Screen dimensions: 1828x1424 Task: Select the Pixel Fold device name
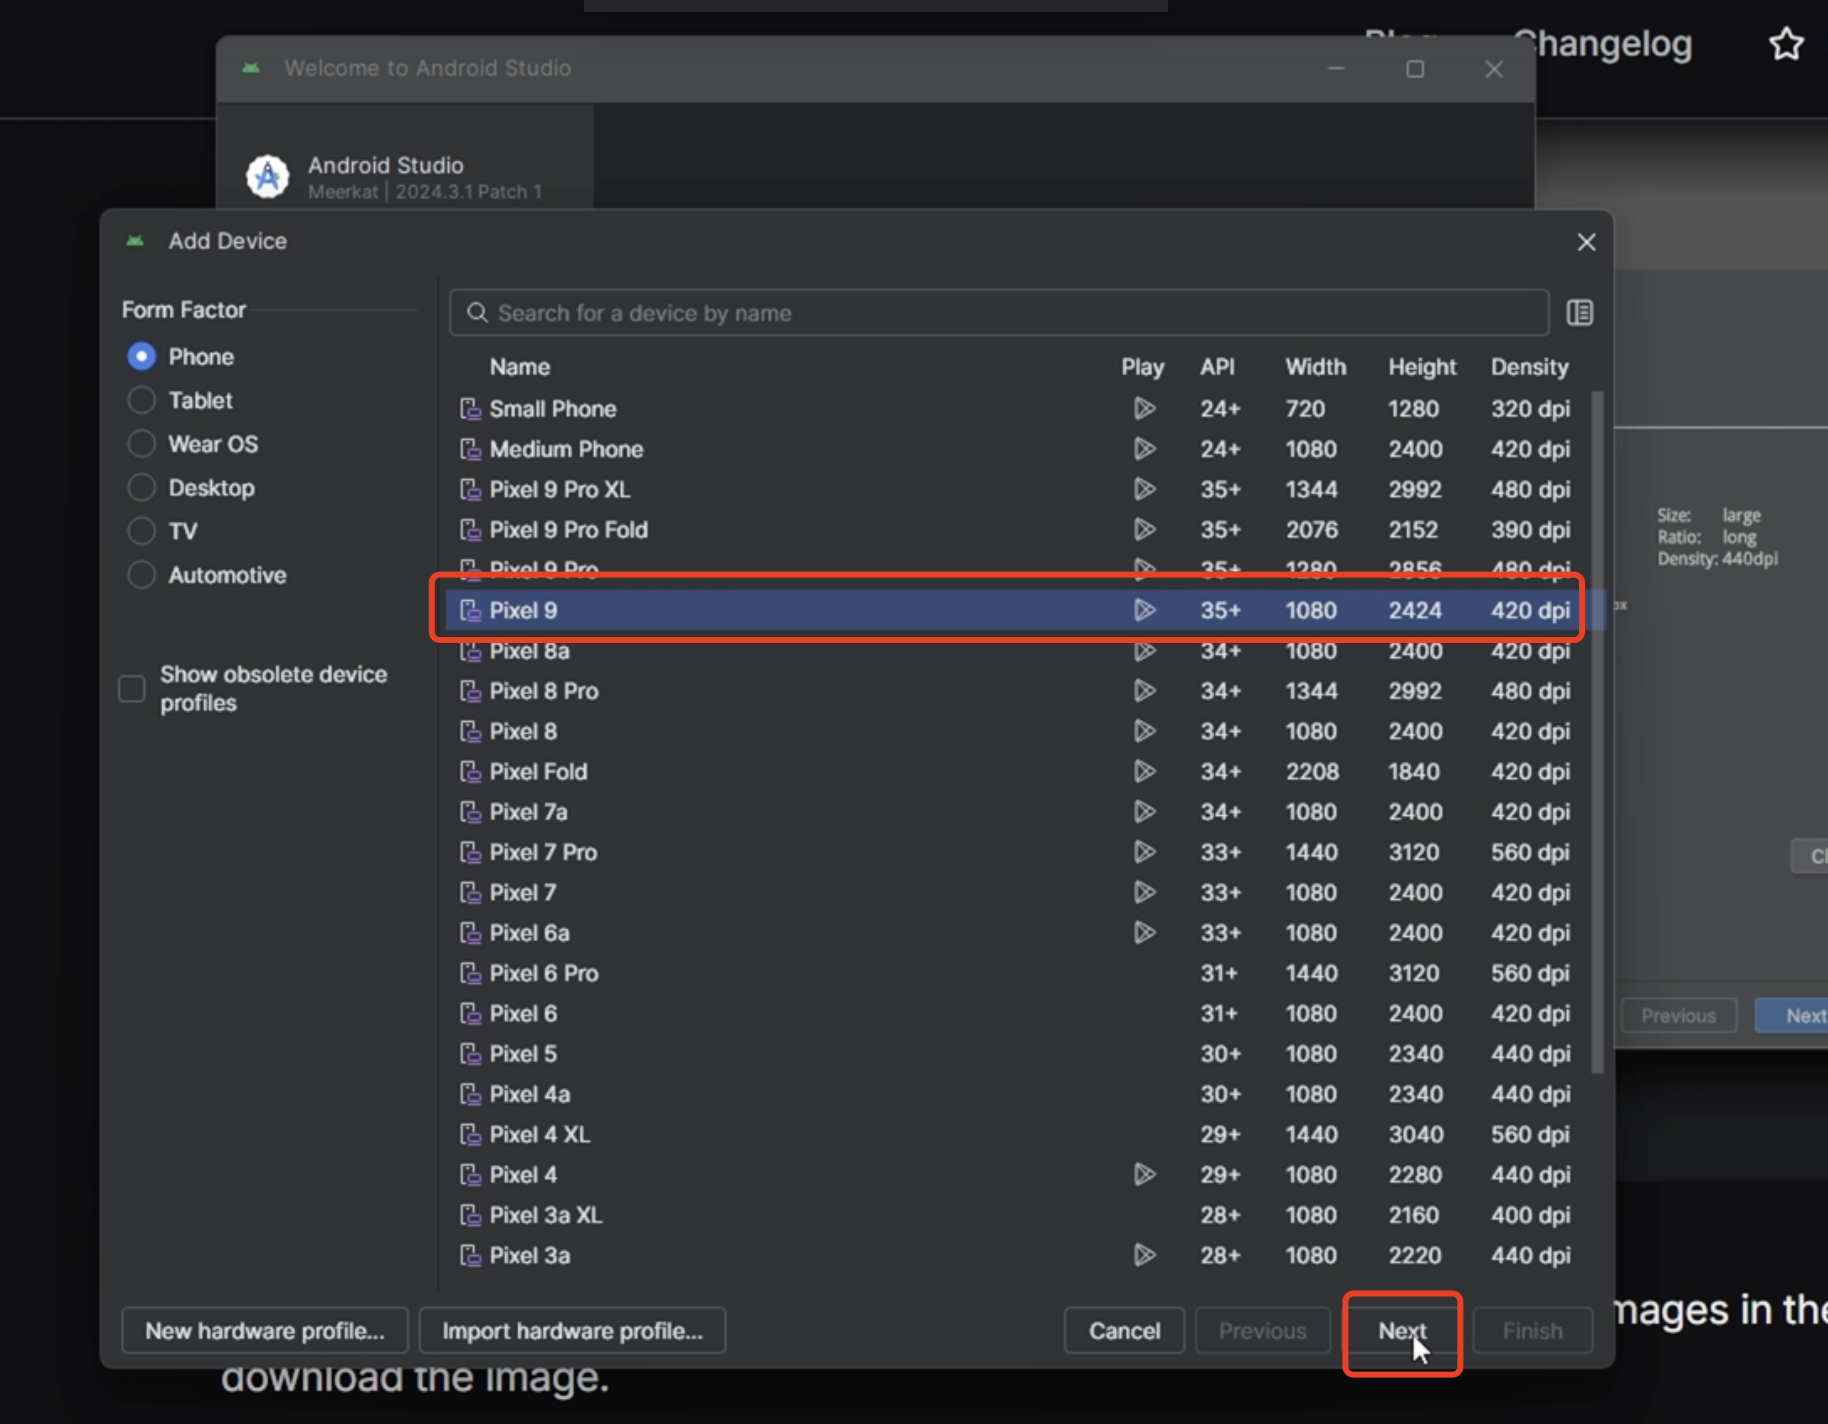coord(538,772)
